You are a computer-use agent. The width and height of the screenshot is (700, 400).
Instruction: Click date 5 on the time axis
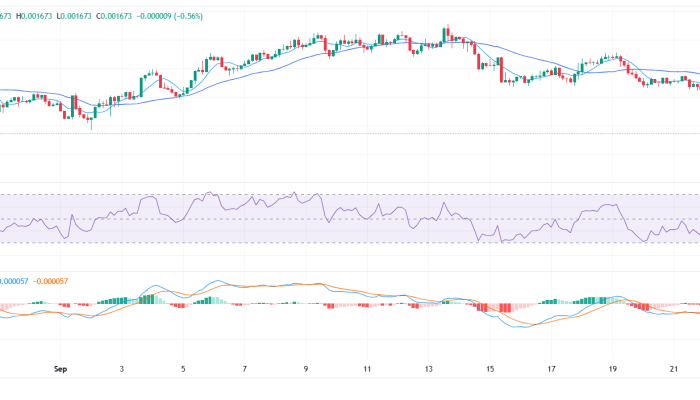(x=183, y=369)
